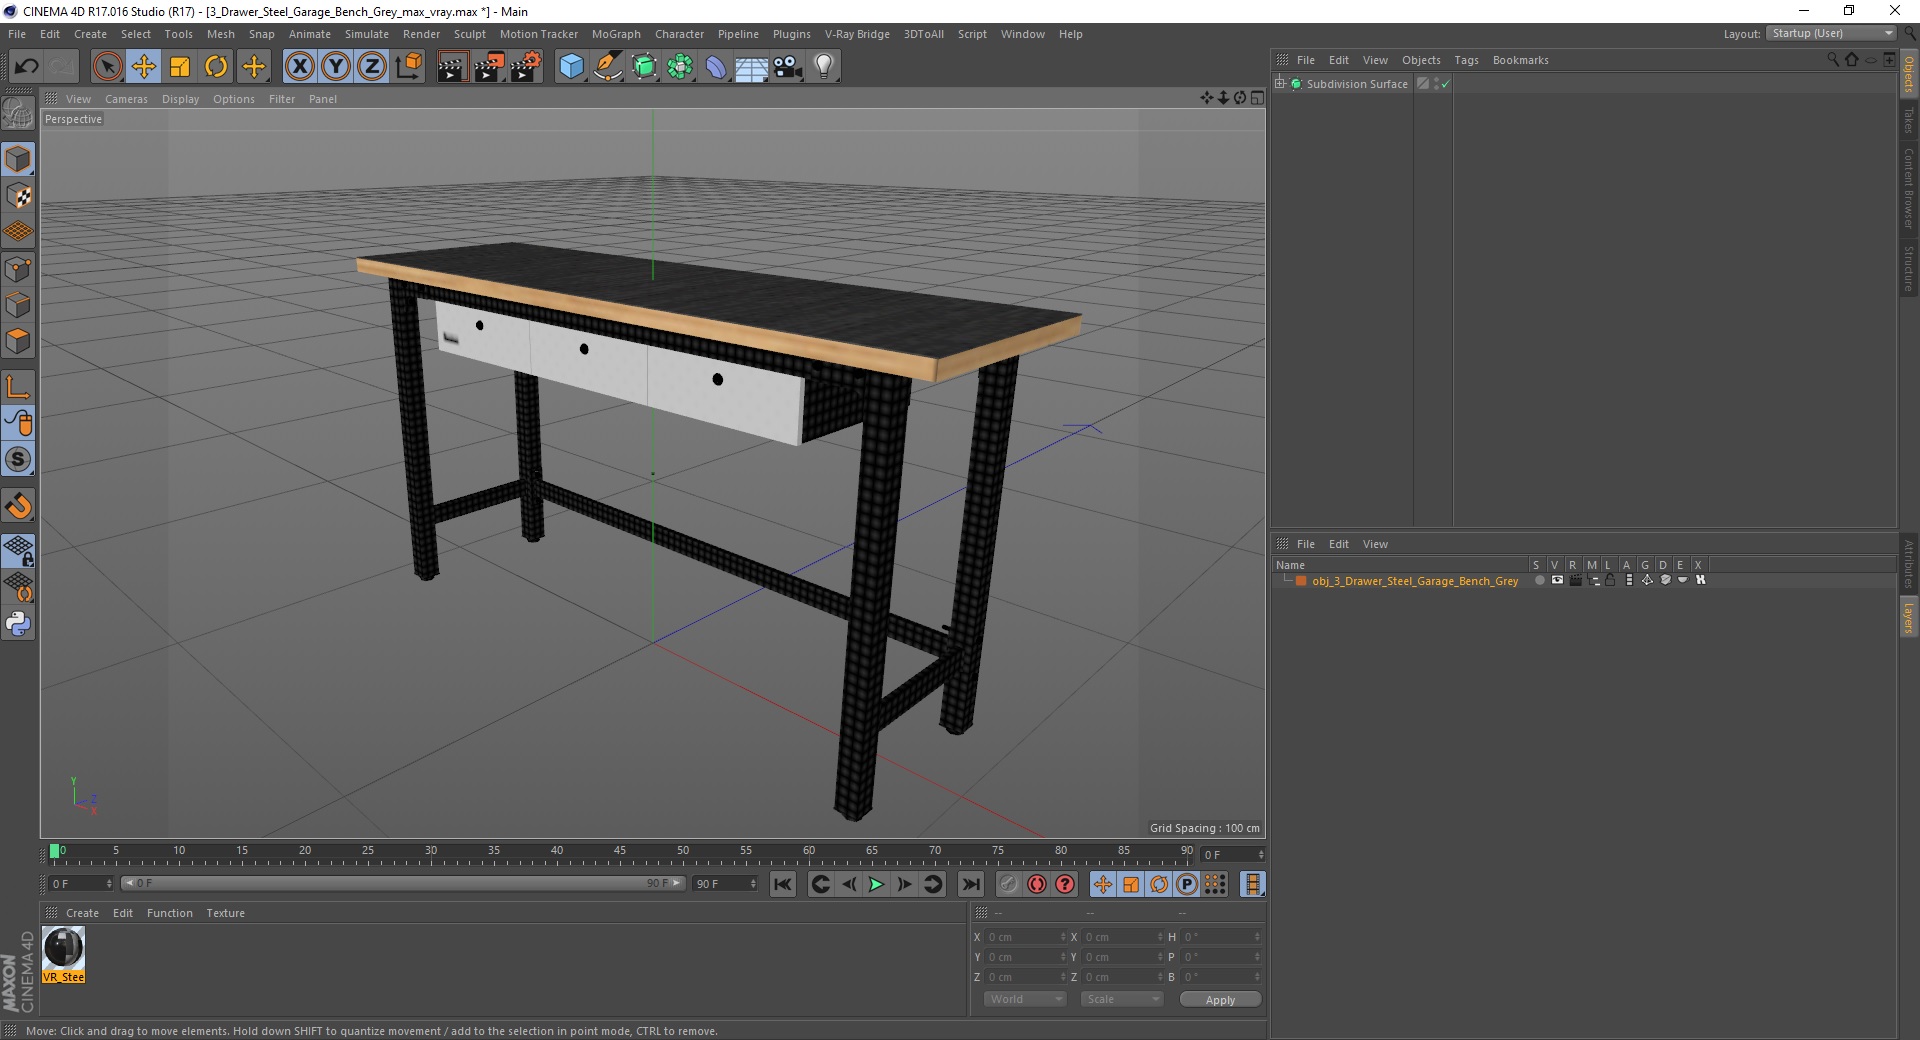1920x1040 pixels.
Task: Undo the last action with Undo arrow
Action: 26,67
